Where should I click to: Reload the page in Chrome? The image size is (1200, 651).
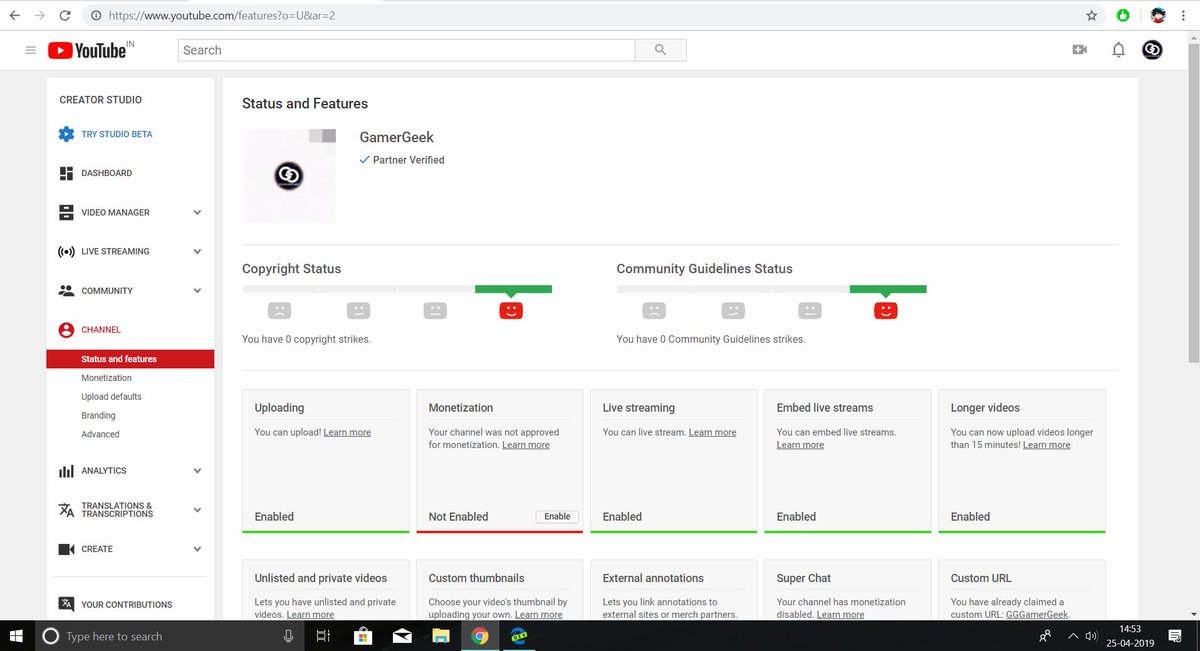pos(65,16)
